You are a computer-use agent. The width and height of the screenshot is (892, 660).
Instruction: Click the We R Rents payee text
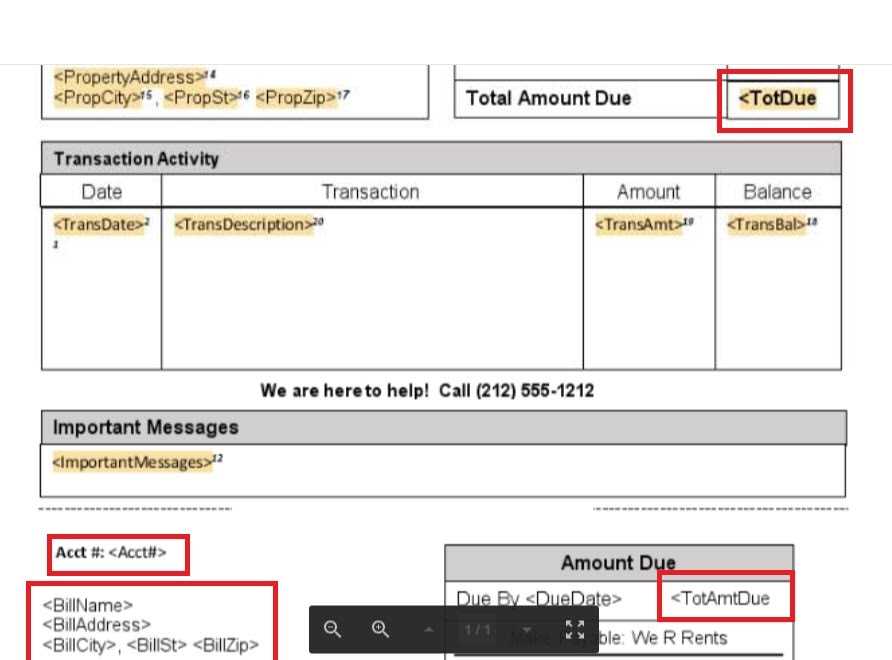tap(679, 638)
